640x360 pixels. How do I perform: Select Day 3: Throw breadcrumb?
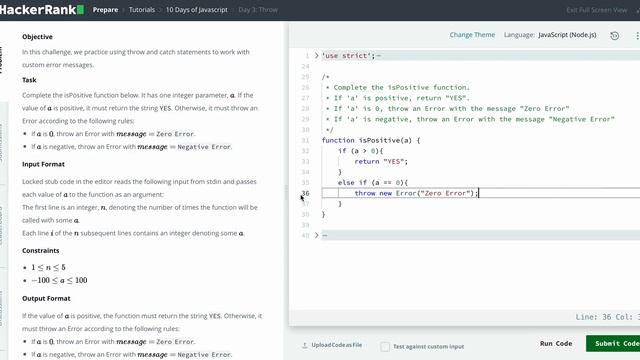[258, 10]
